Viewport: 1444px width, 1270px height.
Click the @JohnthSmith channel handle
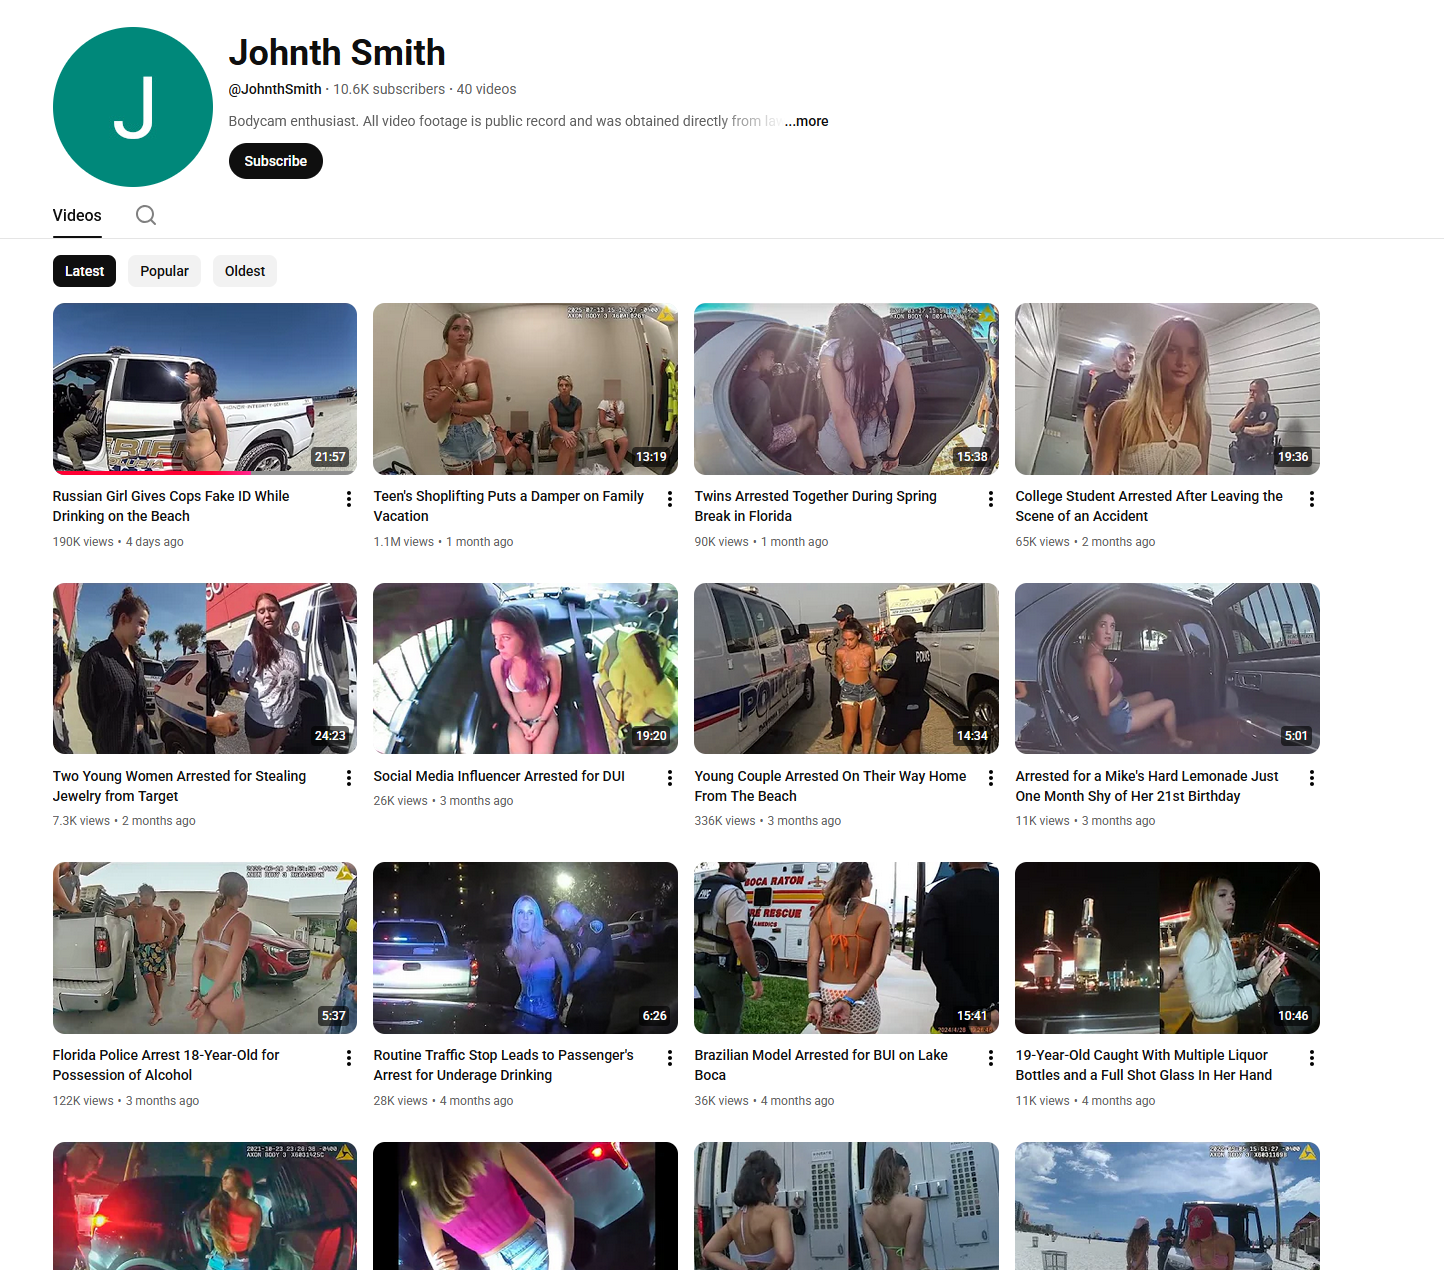[275, 89]
